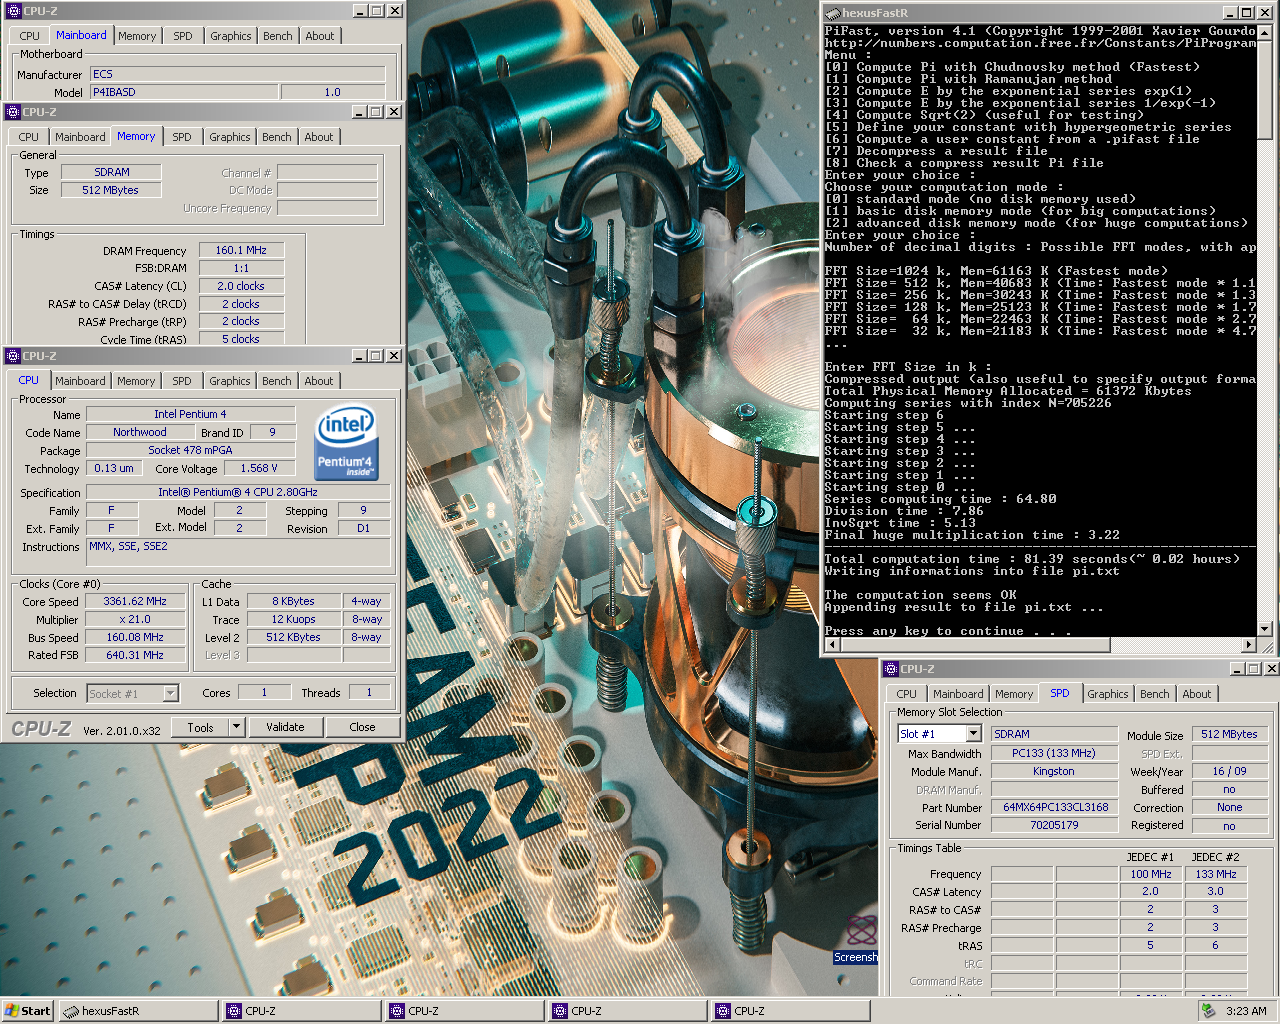Click the Multiplier value x 21.0
Screen dimensions: 1280x1024
tap(135, 620)
